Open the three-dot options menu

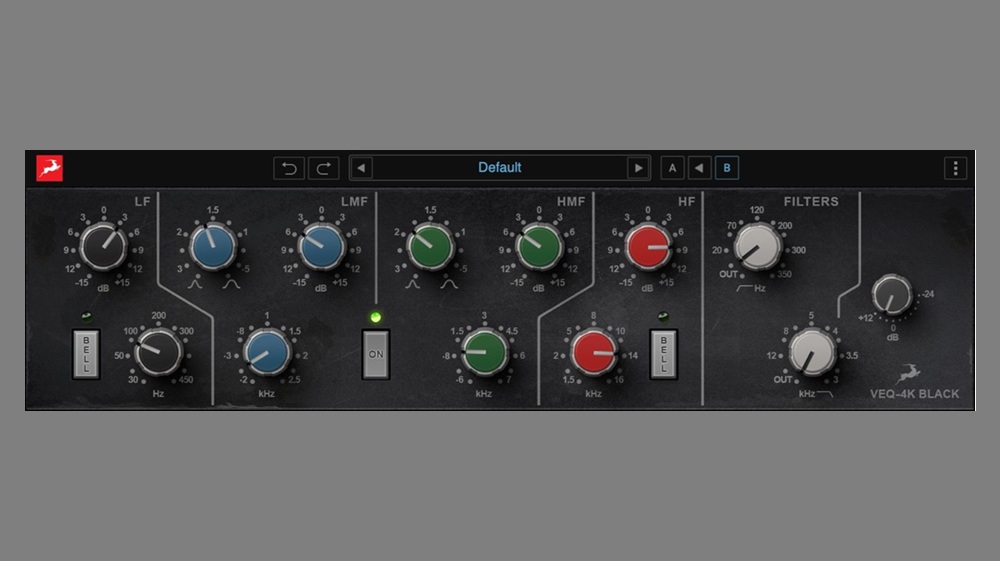coord(955,168)
